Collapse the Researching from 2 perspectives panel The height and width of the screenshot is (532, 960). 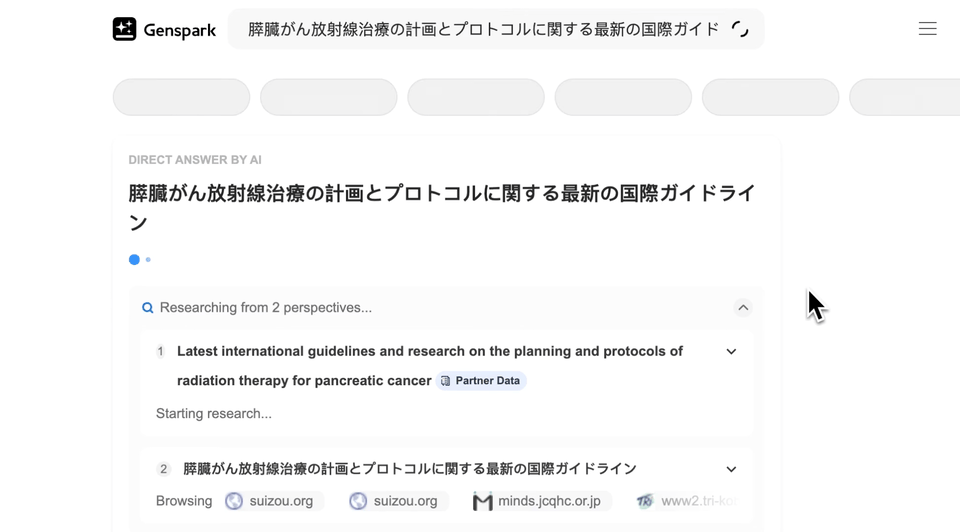pyautogui.click(x=743, y=308)
